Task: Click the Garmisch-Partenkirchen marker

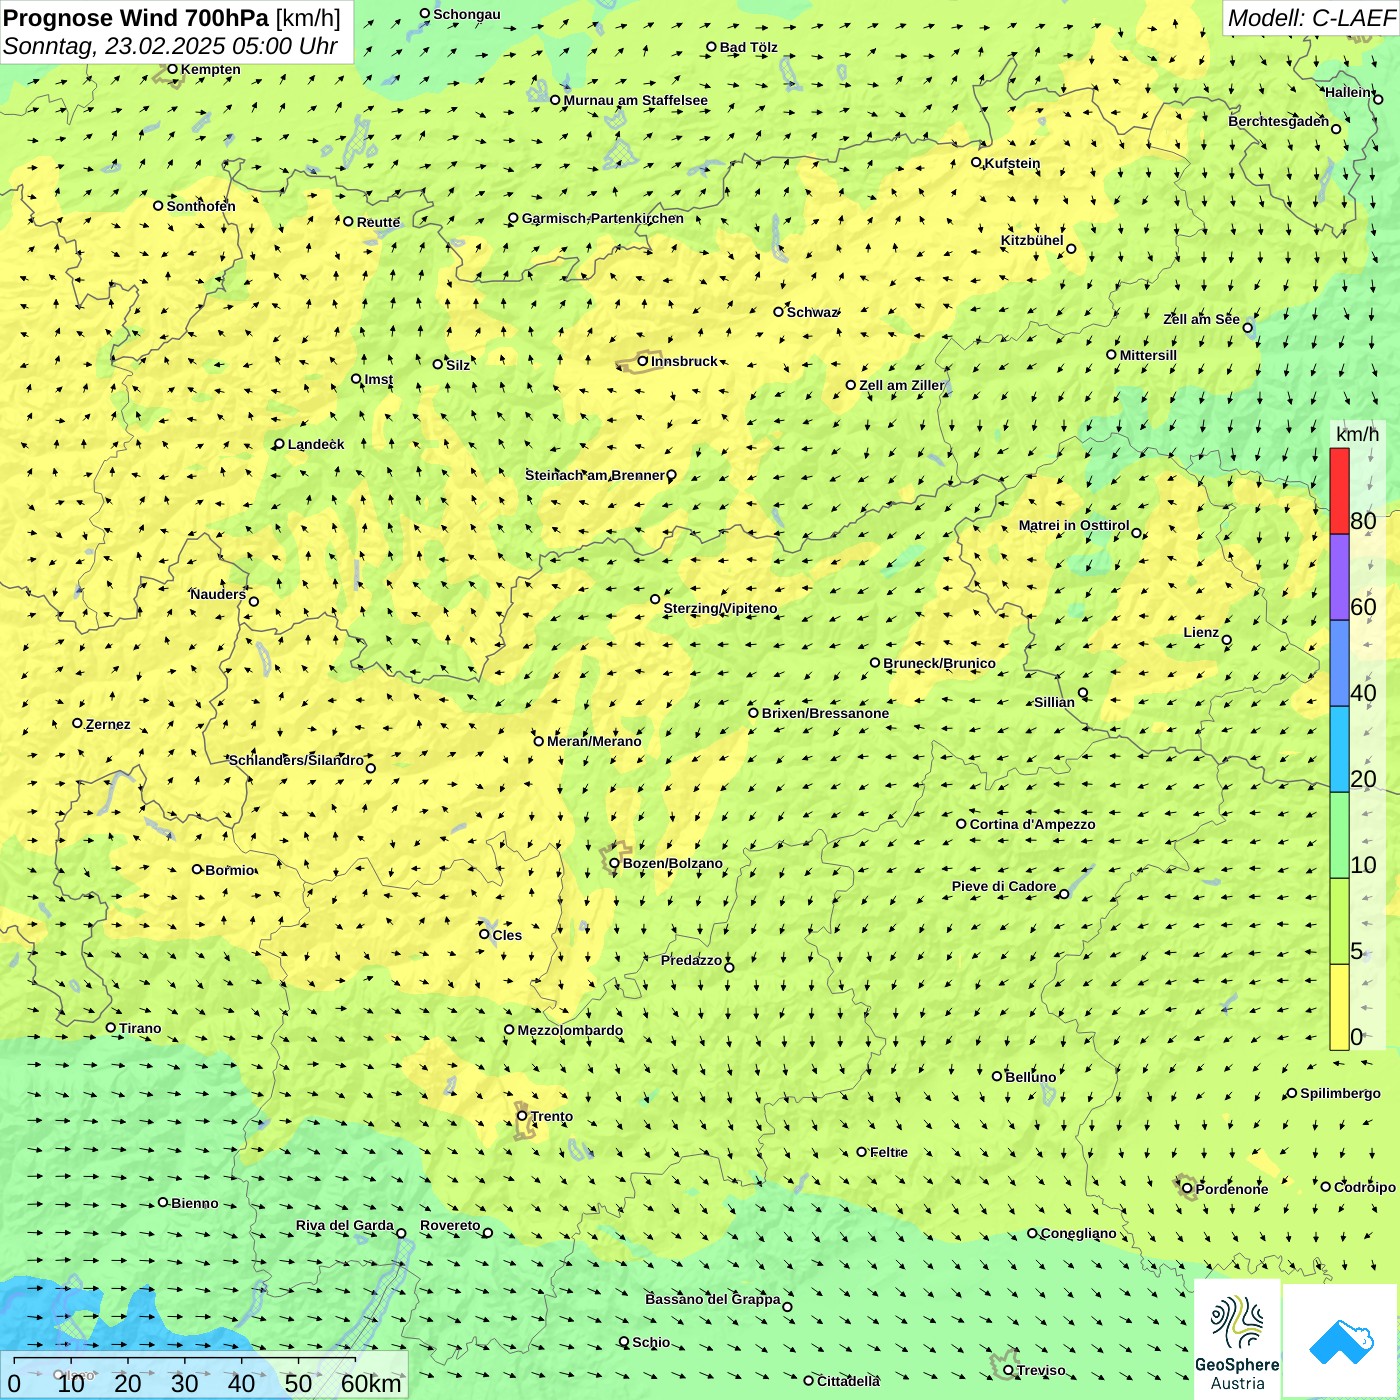Action: click(513, 218)
